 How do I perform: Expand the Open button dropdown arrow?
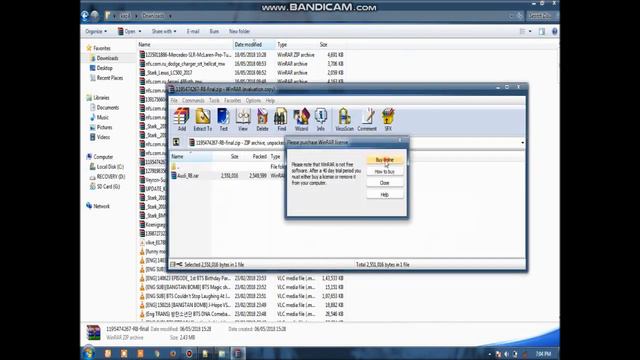[x=140, y=31]
